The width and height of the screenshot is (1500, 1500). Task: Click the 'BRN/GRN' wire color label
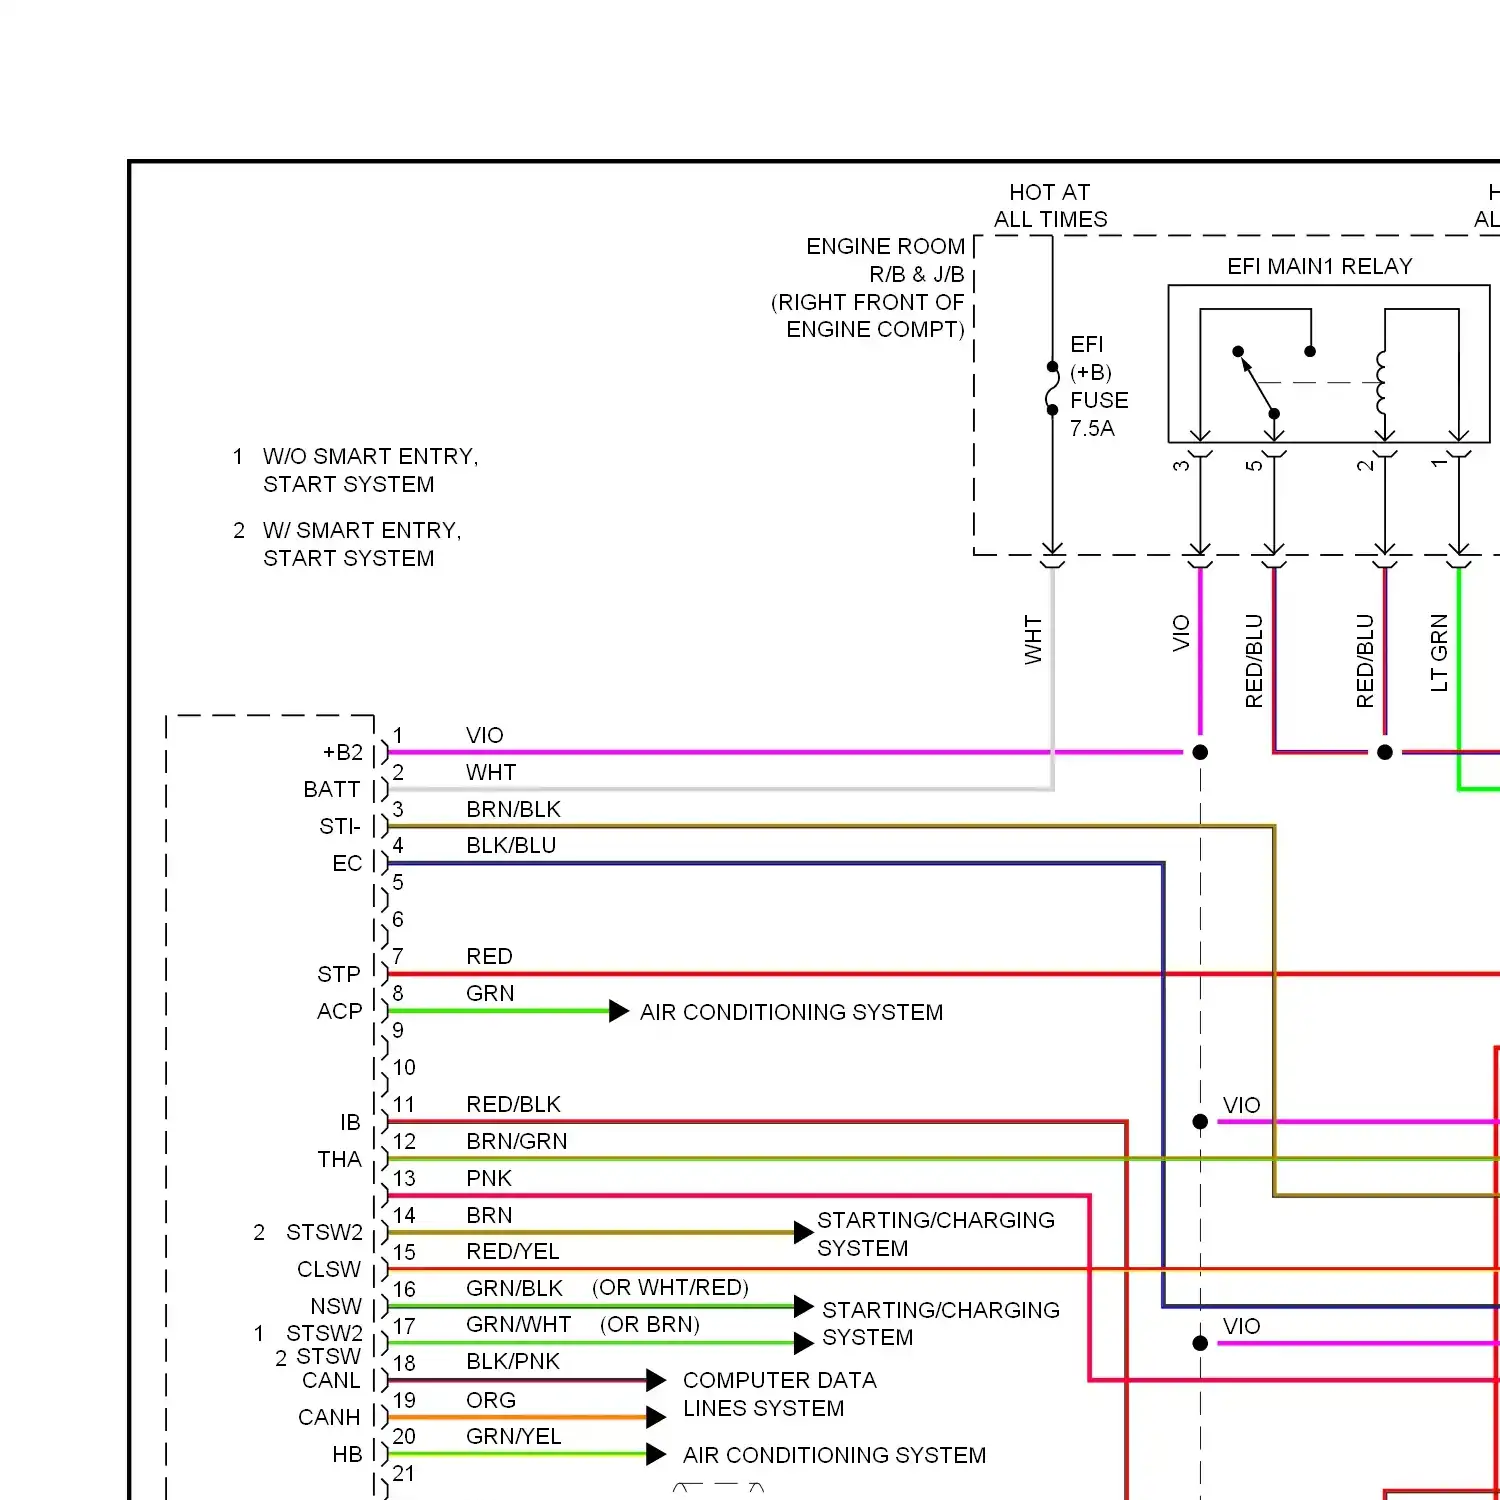point(516,1141)
